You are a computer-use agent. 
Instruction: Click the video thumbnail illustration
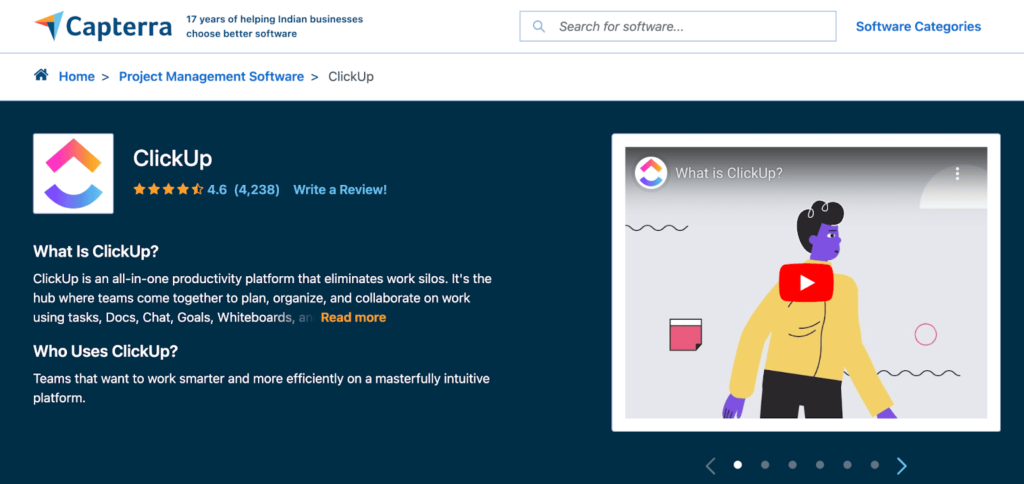pyautogui.click(x=806, y=283)
